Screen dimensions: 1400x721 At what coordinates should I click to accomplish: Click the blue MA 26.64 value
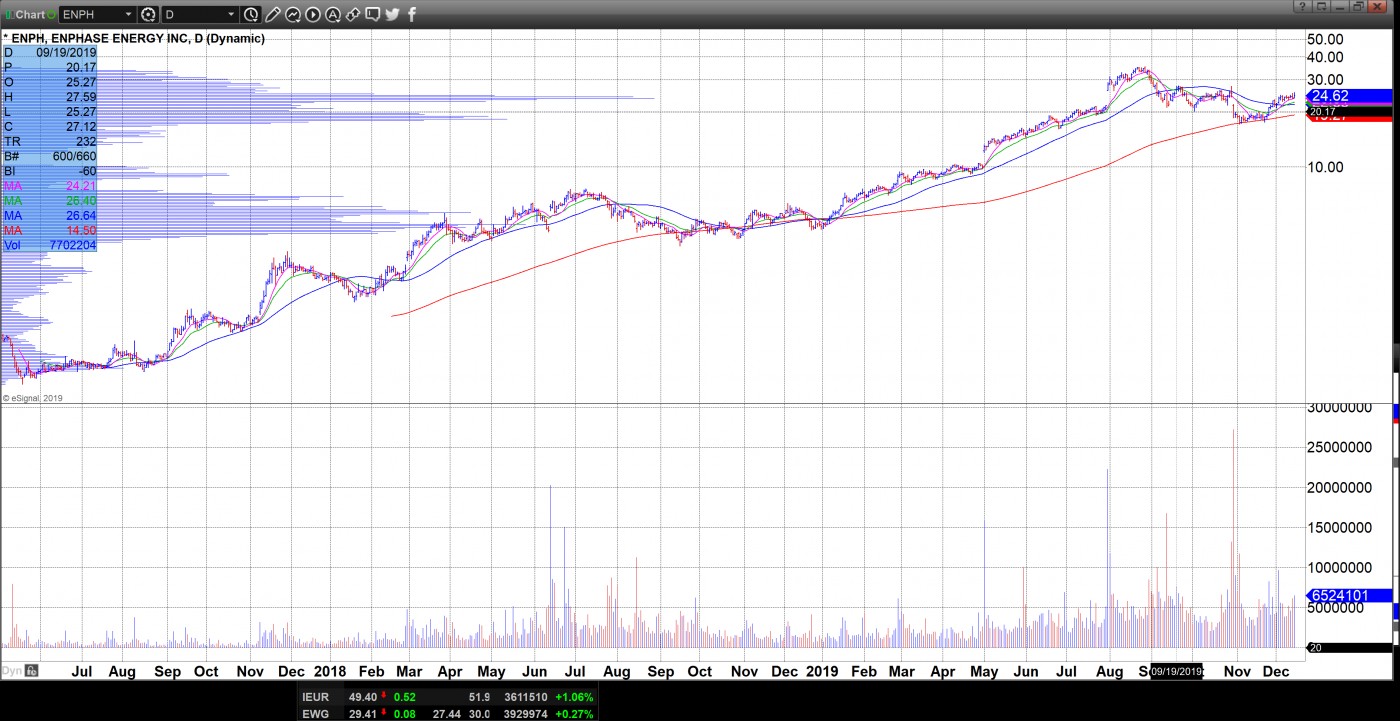pos(80,216)
